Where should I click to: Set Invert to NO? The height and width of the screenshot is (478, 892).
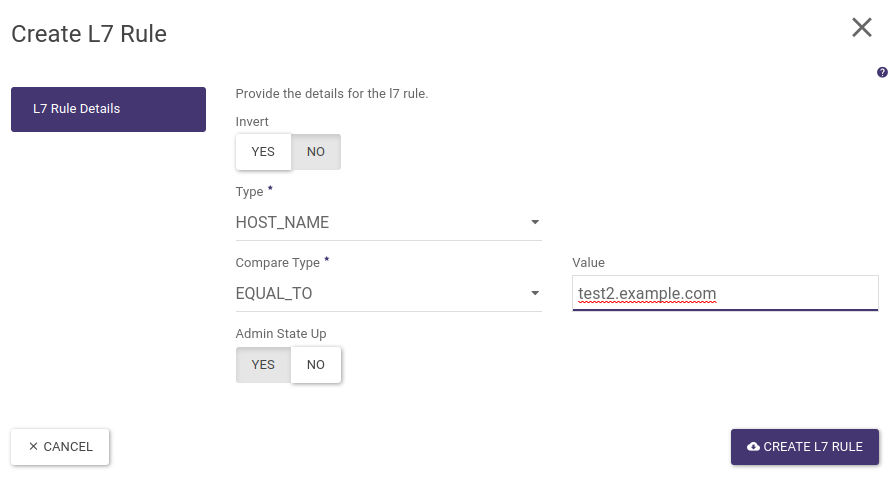[316, 152]
